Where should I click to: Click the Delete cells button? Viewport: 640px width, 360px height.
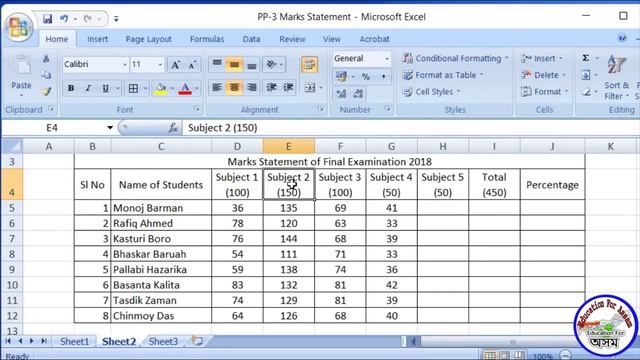[x=544, y=75]
